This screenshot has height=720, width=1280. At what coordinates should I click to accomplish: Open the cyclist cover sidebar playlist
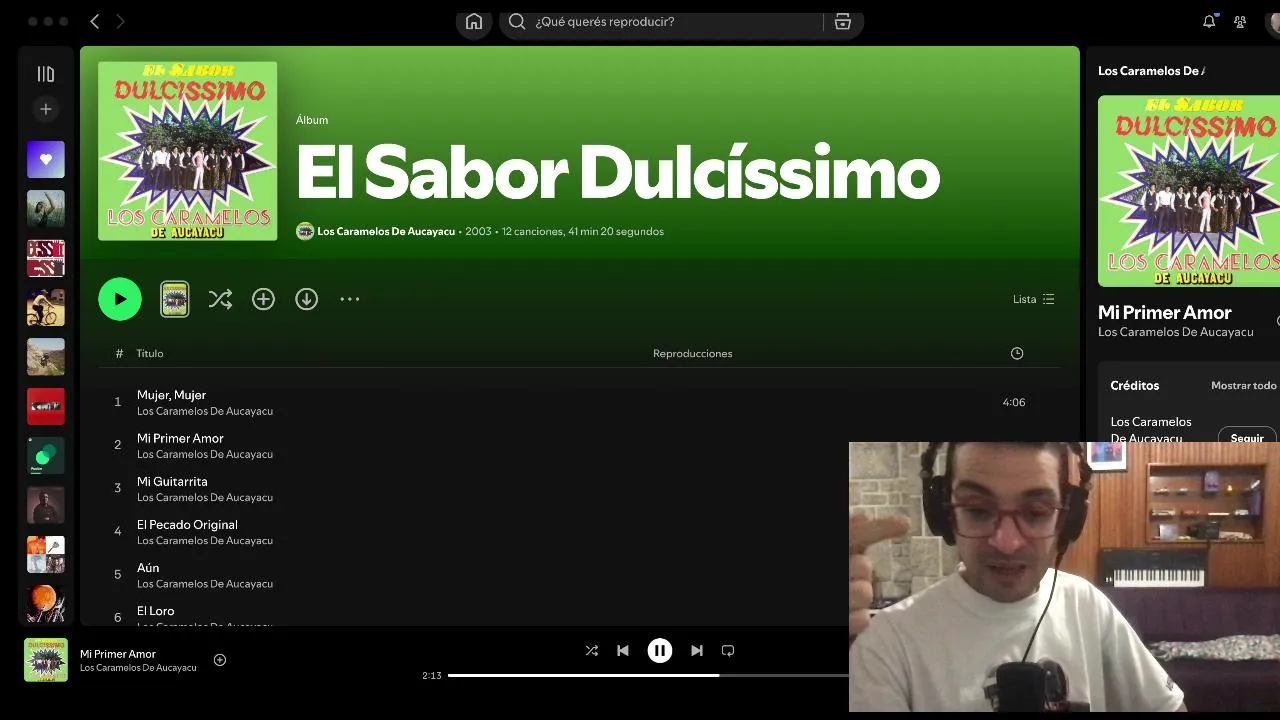(46, 308)
